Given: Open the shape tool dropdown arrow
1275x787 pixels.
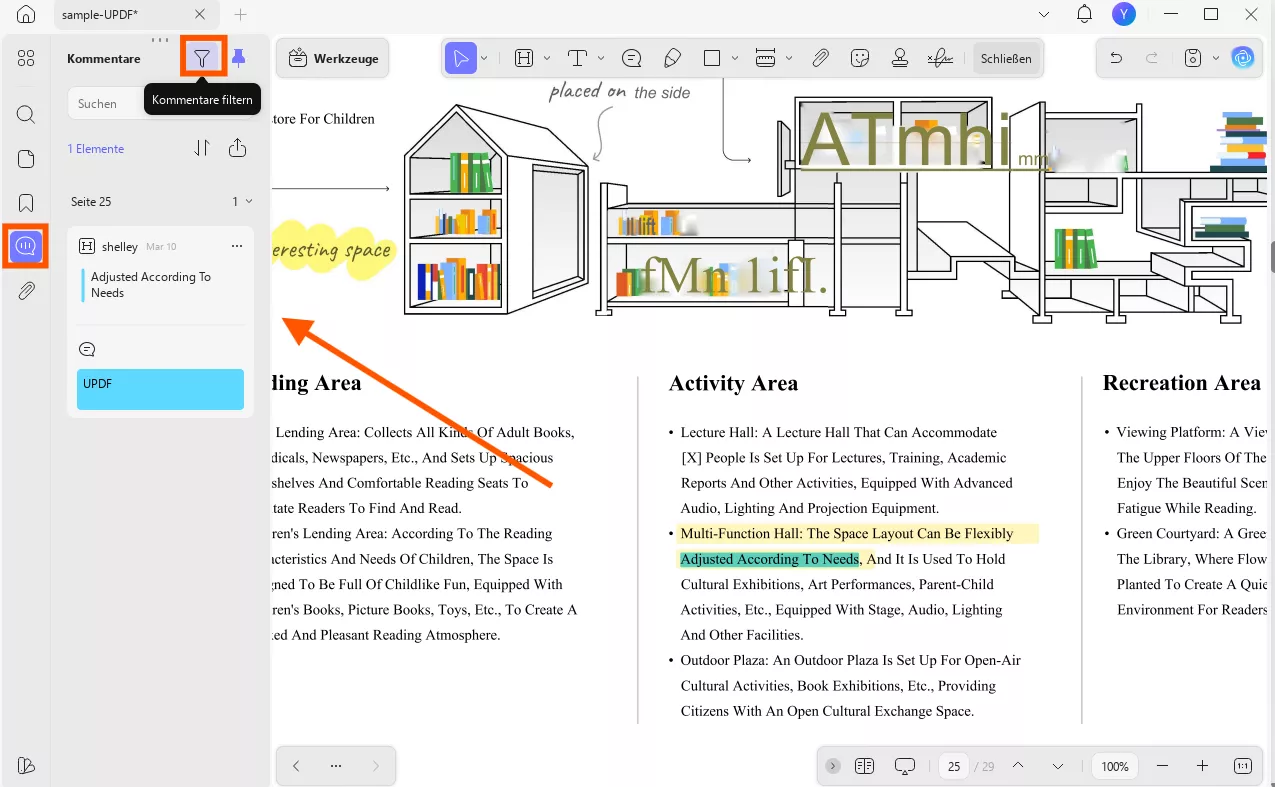Looking at the screenshot, I should (735, 58).
